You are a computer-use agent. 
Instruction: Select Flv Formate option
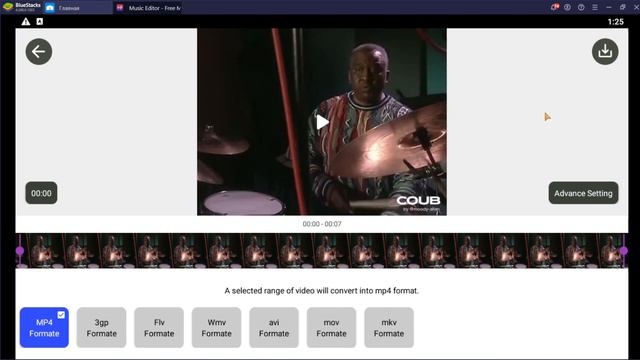point(159,328)
